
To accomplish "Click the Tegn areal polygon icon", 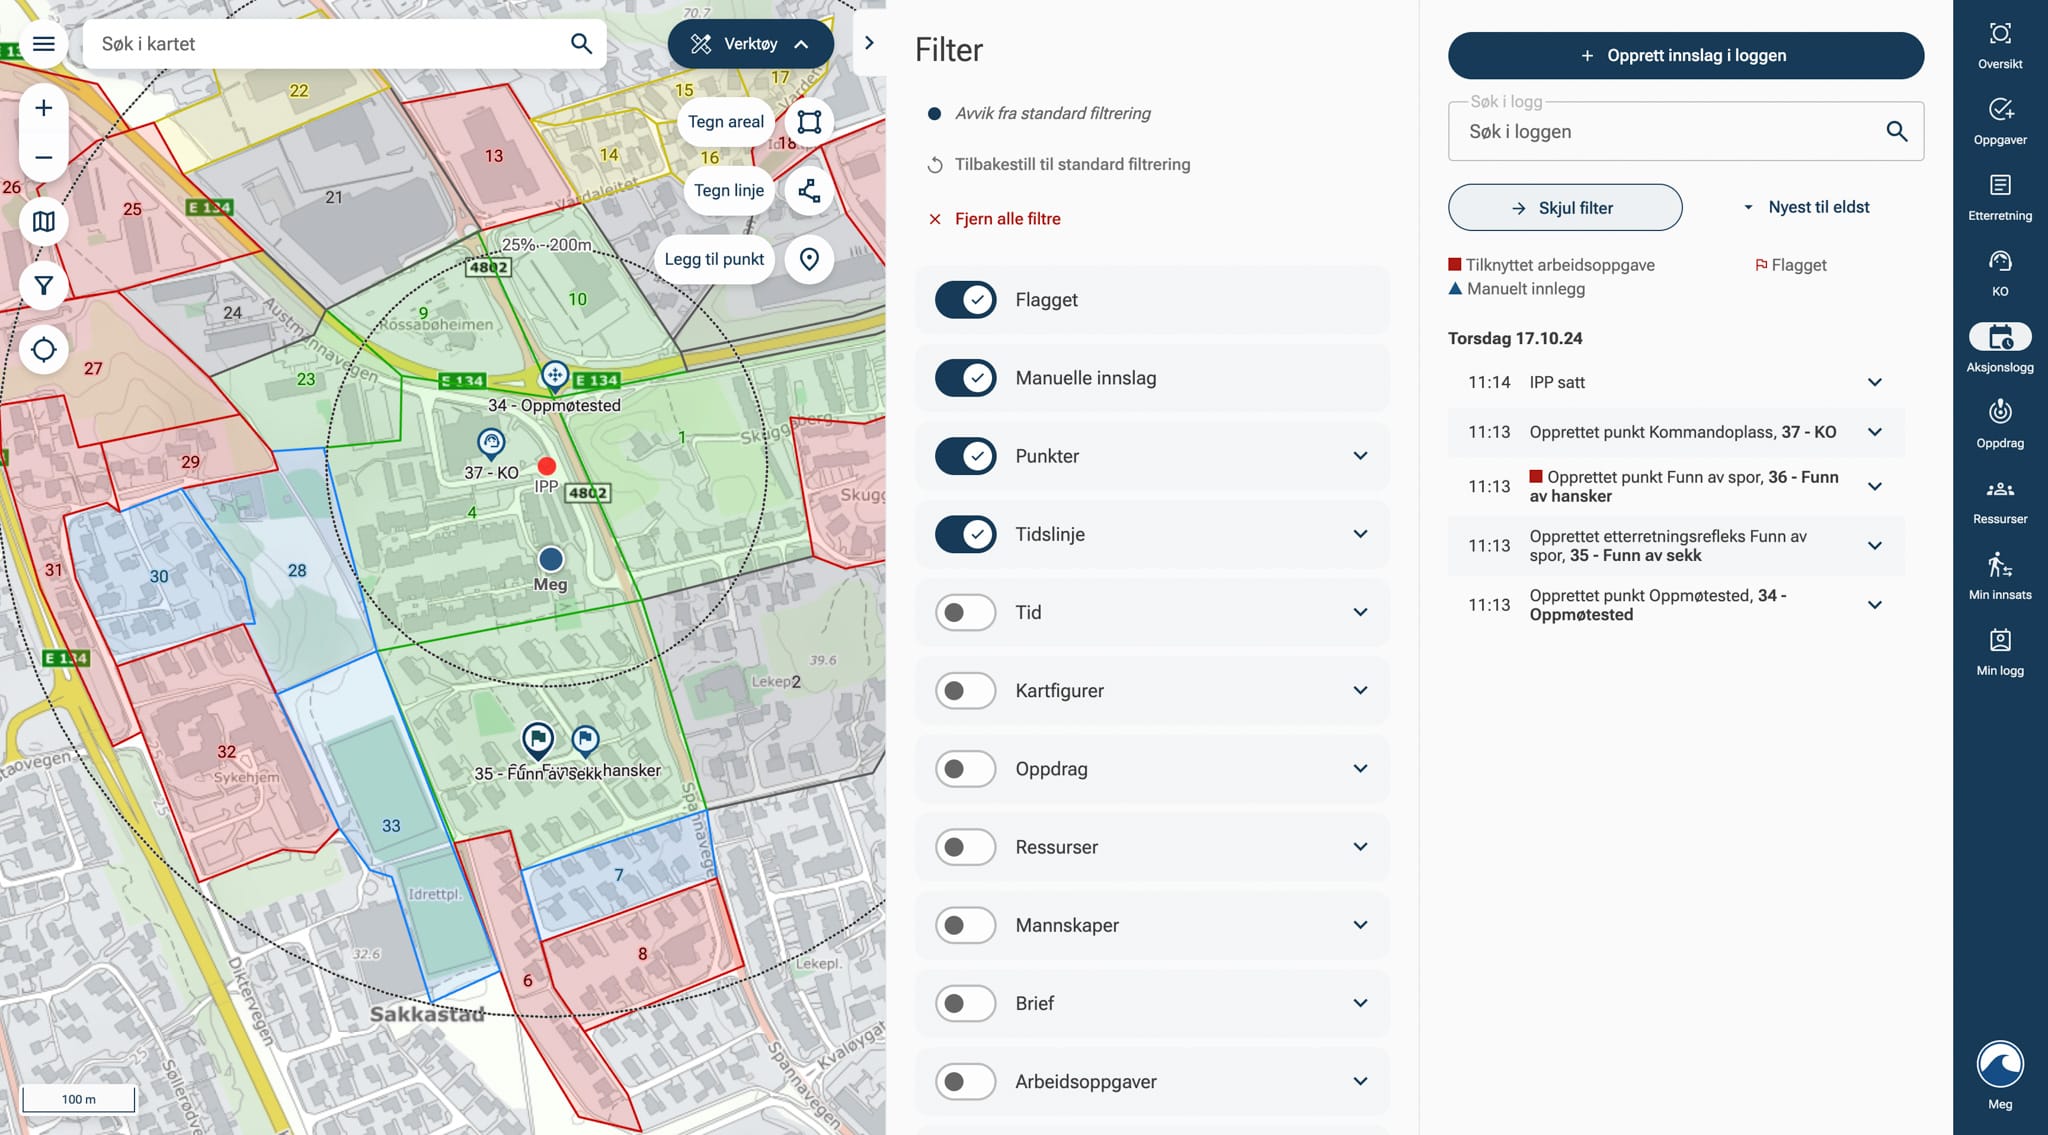I will point(809,122).
